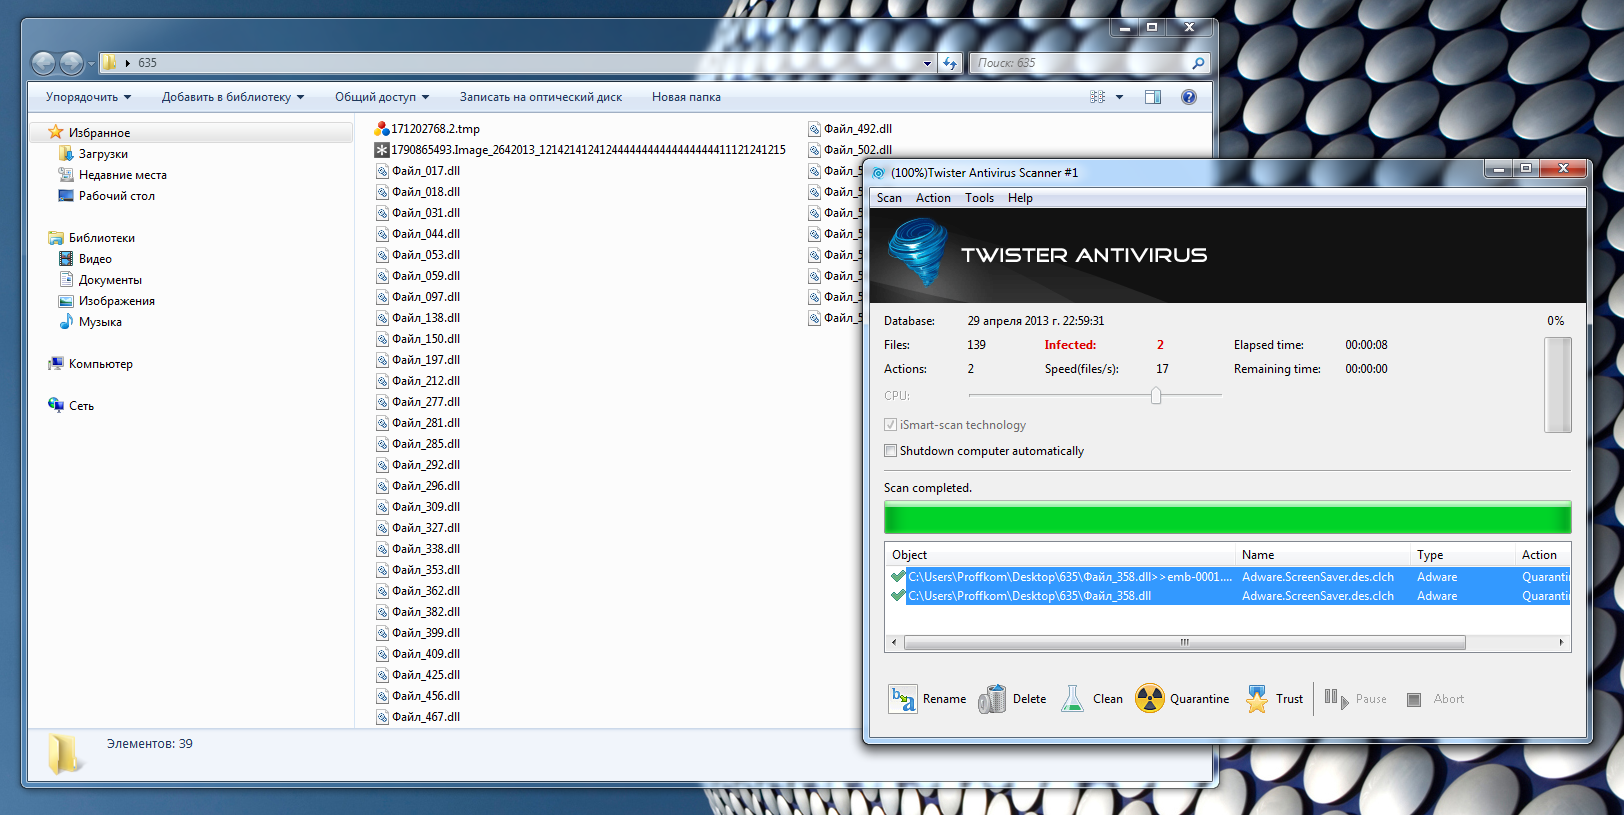Click the Explorer back arrow button
Viewport: 1624px width, 815px height.
(x=44, y=63)
